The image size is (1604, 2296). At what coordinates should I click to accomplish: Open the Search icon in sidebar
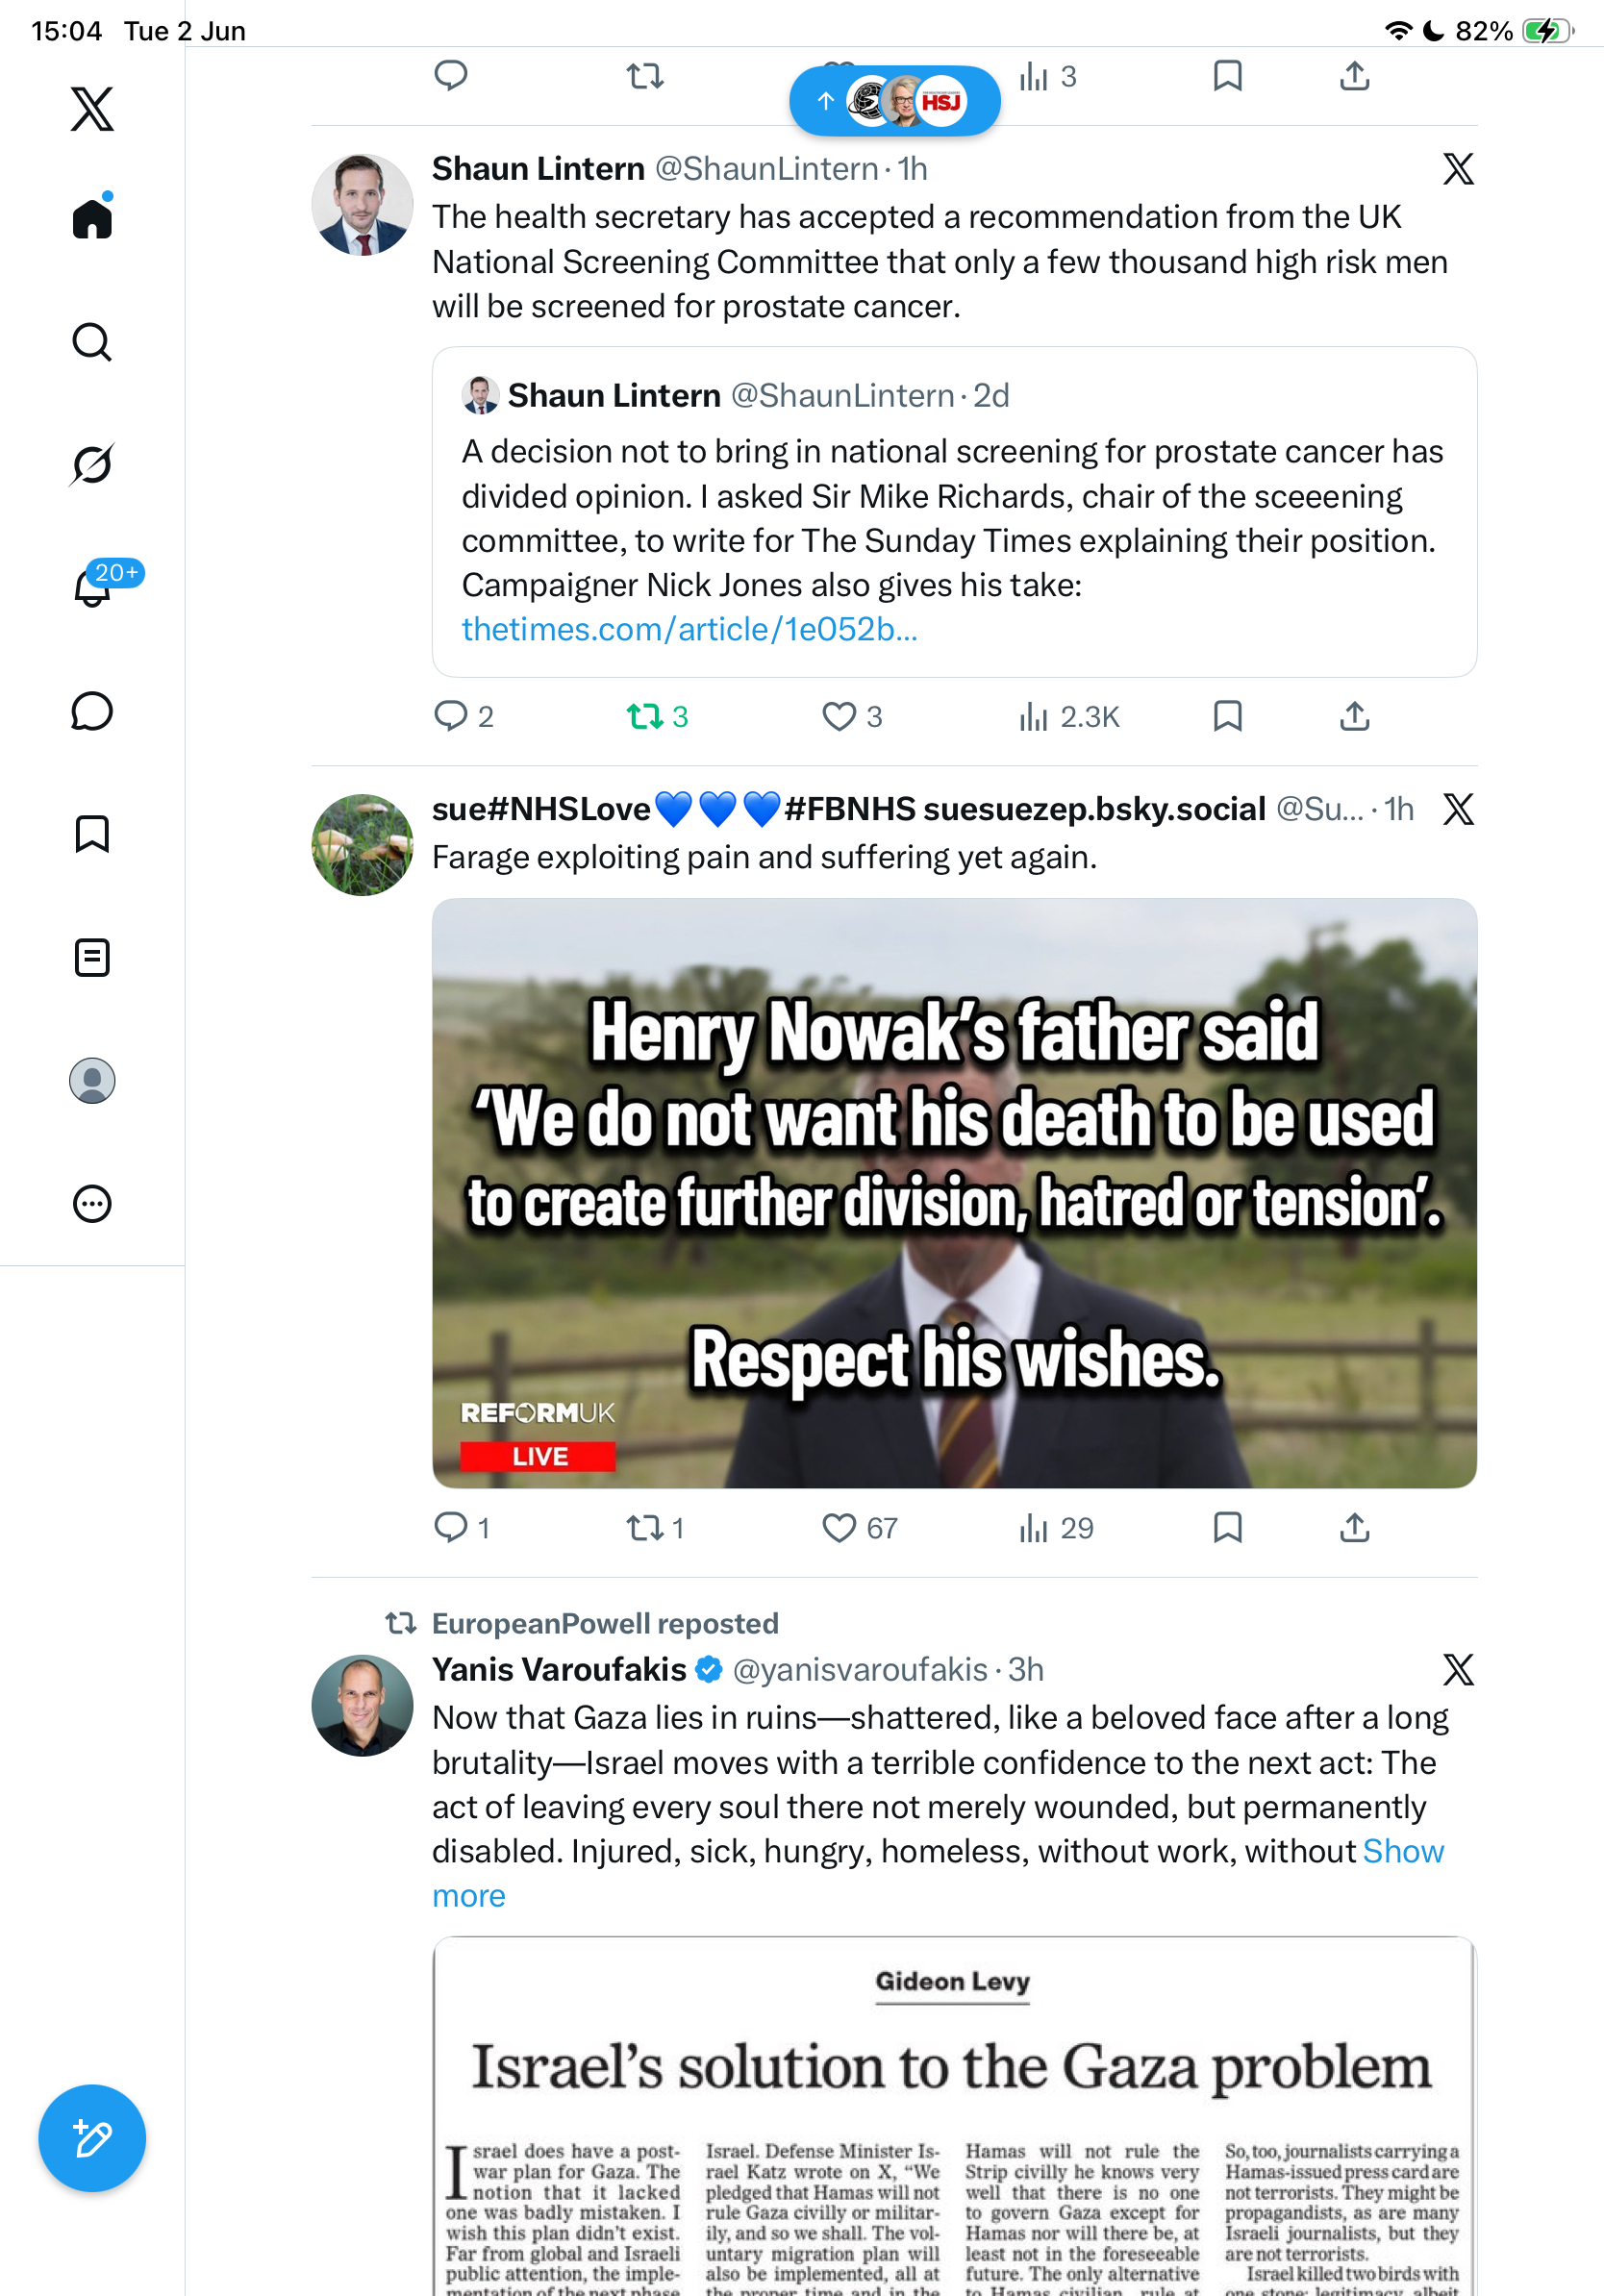92,342
